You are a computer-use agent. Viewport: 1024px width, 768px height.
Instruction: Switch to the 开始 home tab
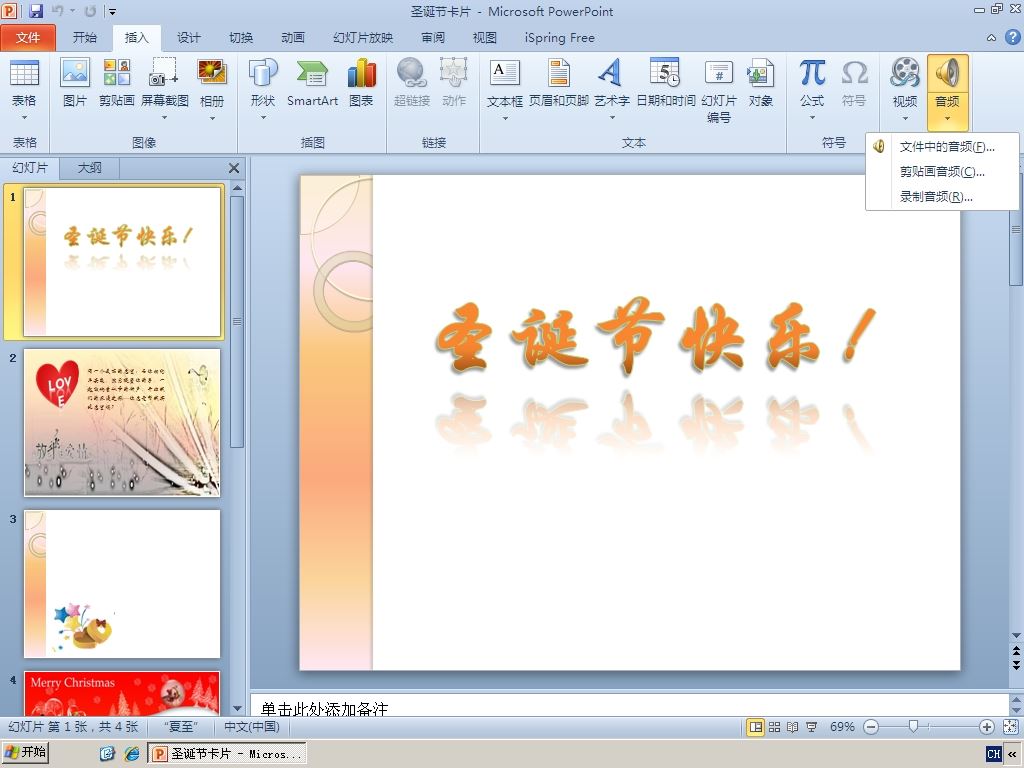(x=84, y=38)
